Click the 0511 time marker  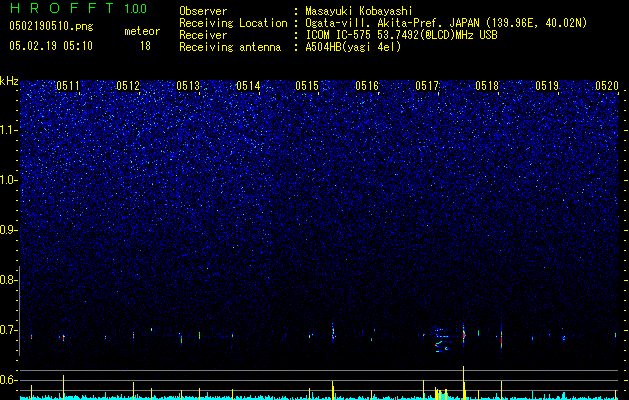(68, 86)
